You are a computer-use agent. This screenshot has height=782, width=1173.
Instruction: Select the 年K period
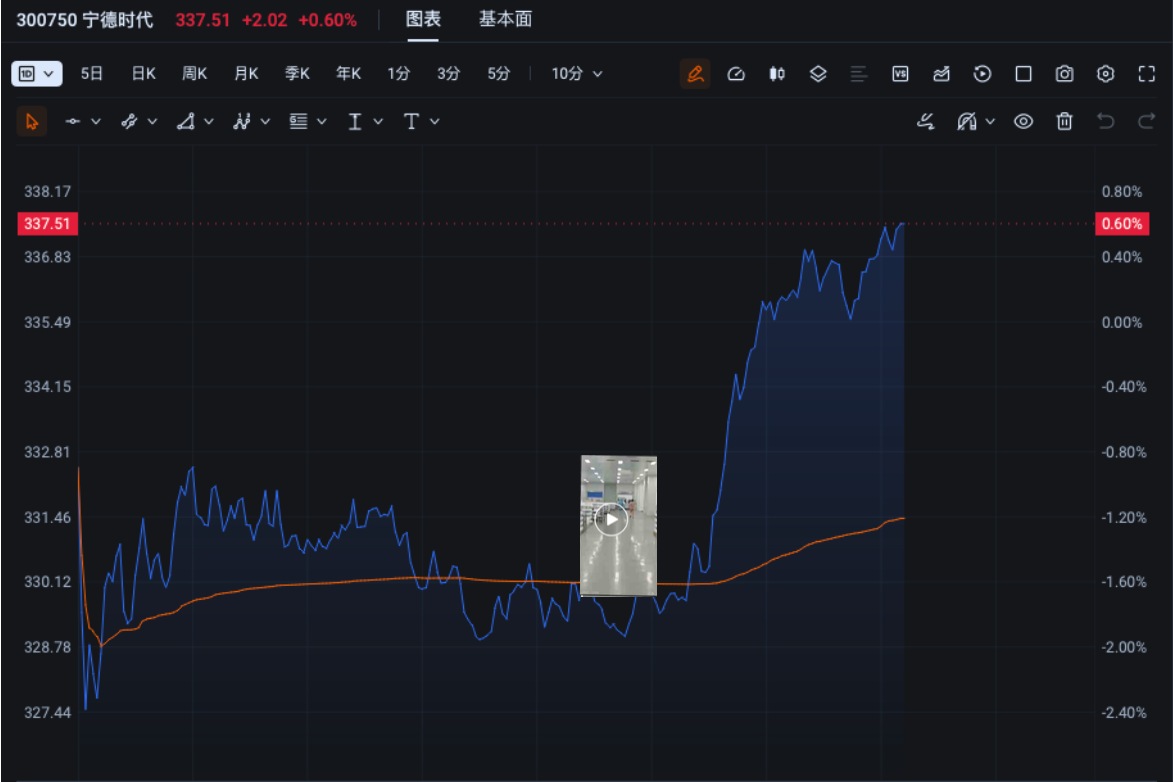click(x=349, y=73)
